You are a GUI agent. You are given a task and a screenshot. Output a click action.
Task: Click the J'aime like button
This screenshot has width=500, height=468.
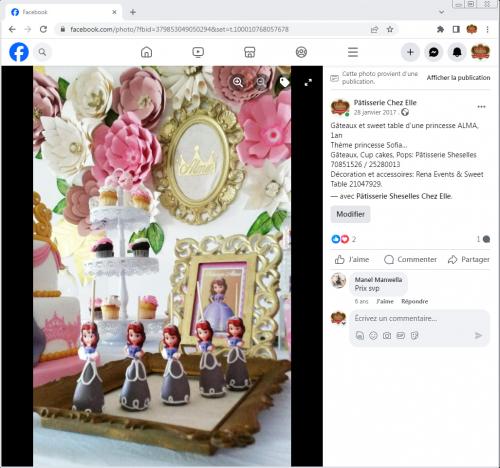click(352, 259)
